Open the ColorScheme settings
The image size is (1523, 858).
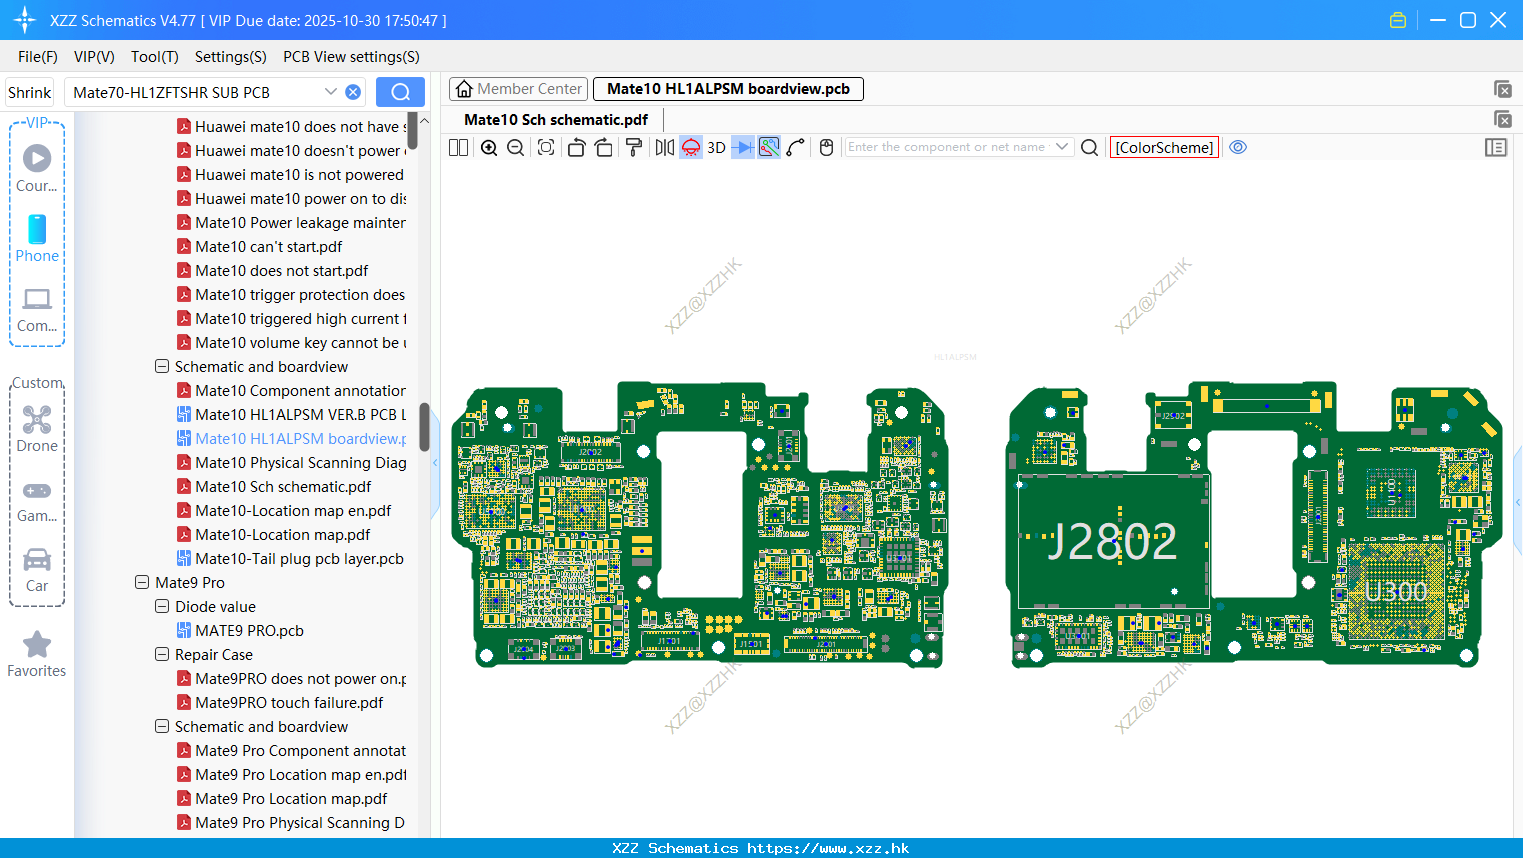tap(1165, 147)
